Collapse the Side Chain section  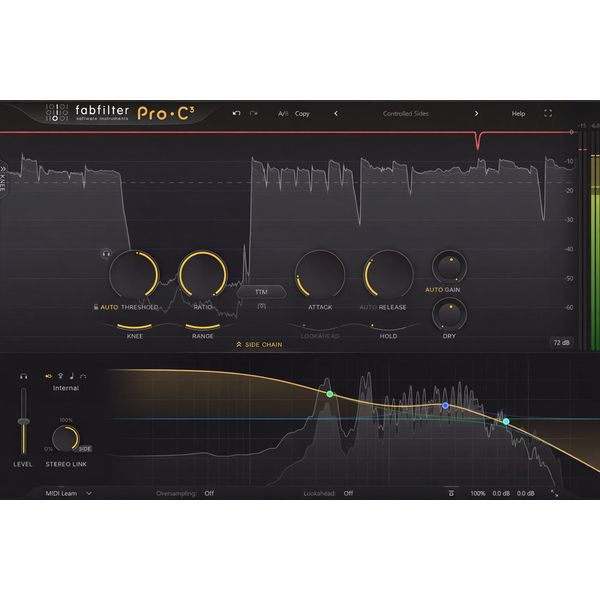point(259,345)
